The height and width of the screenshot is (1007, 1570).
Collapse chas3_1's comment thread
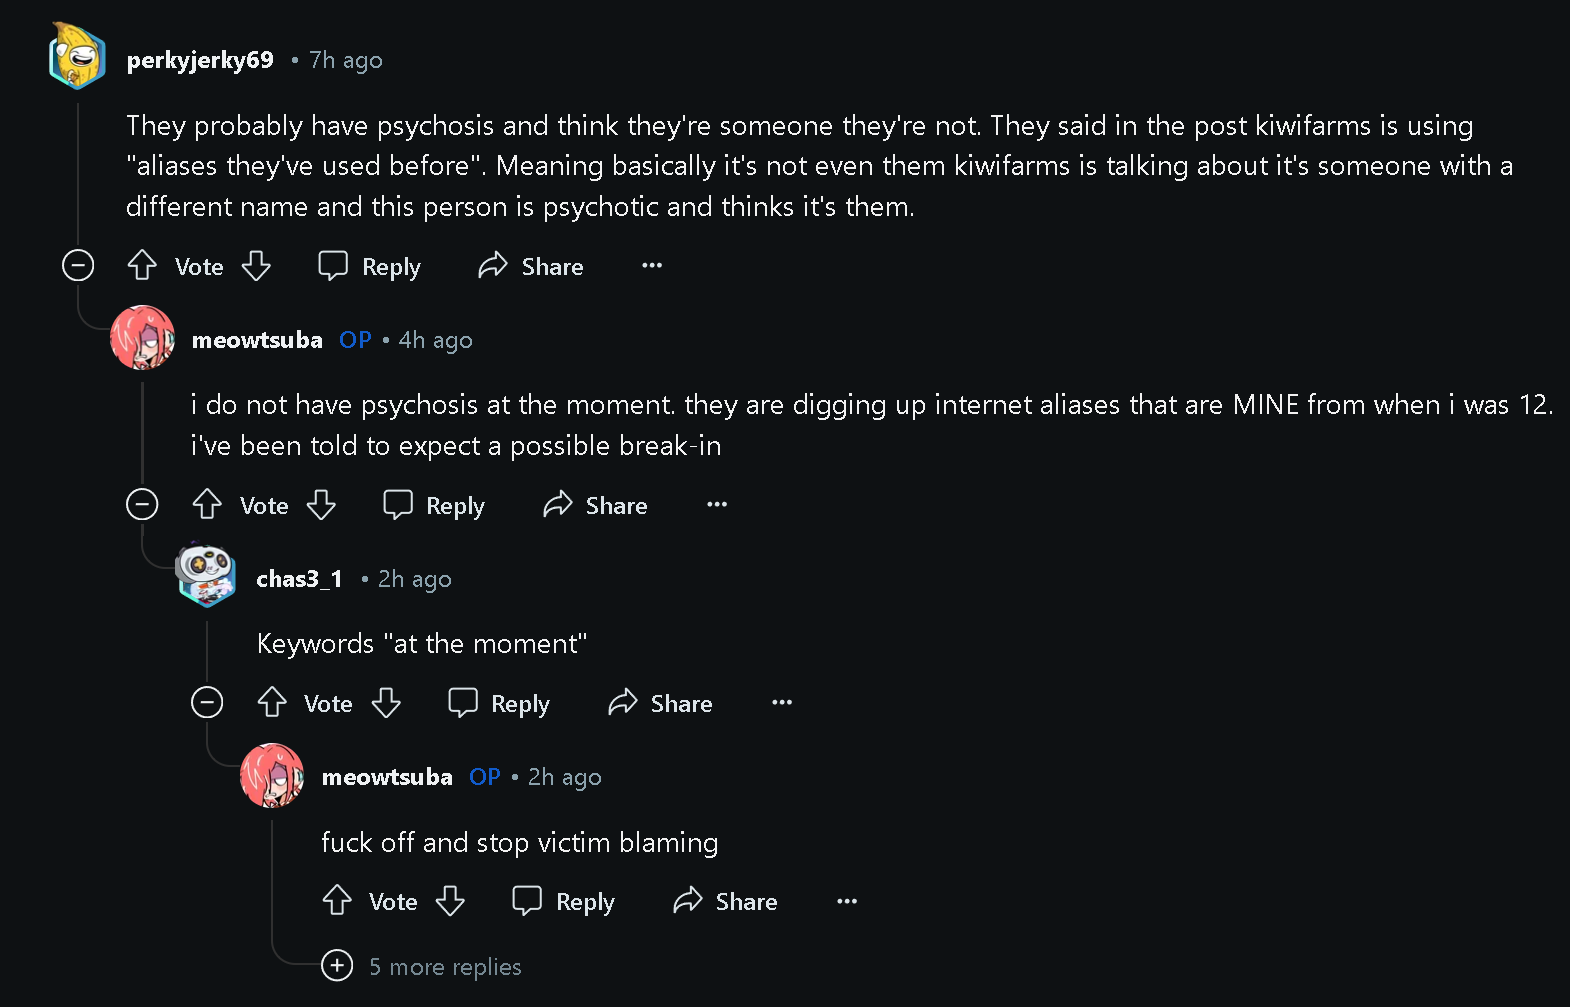tap(207, 703)
